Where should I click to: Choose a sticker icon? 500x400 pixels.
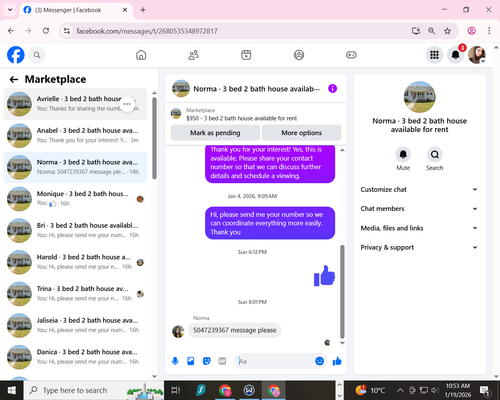207,361
